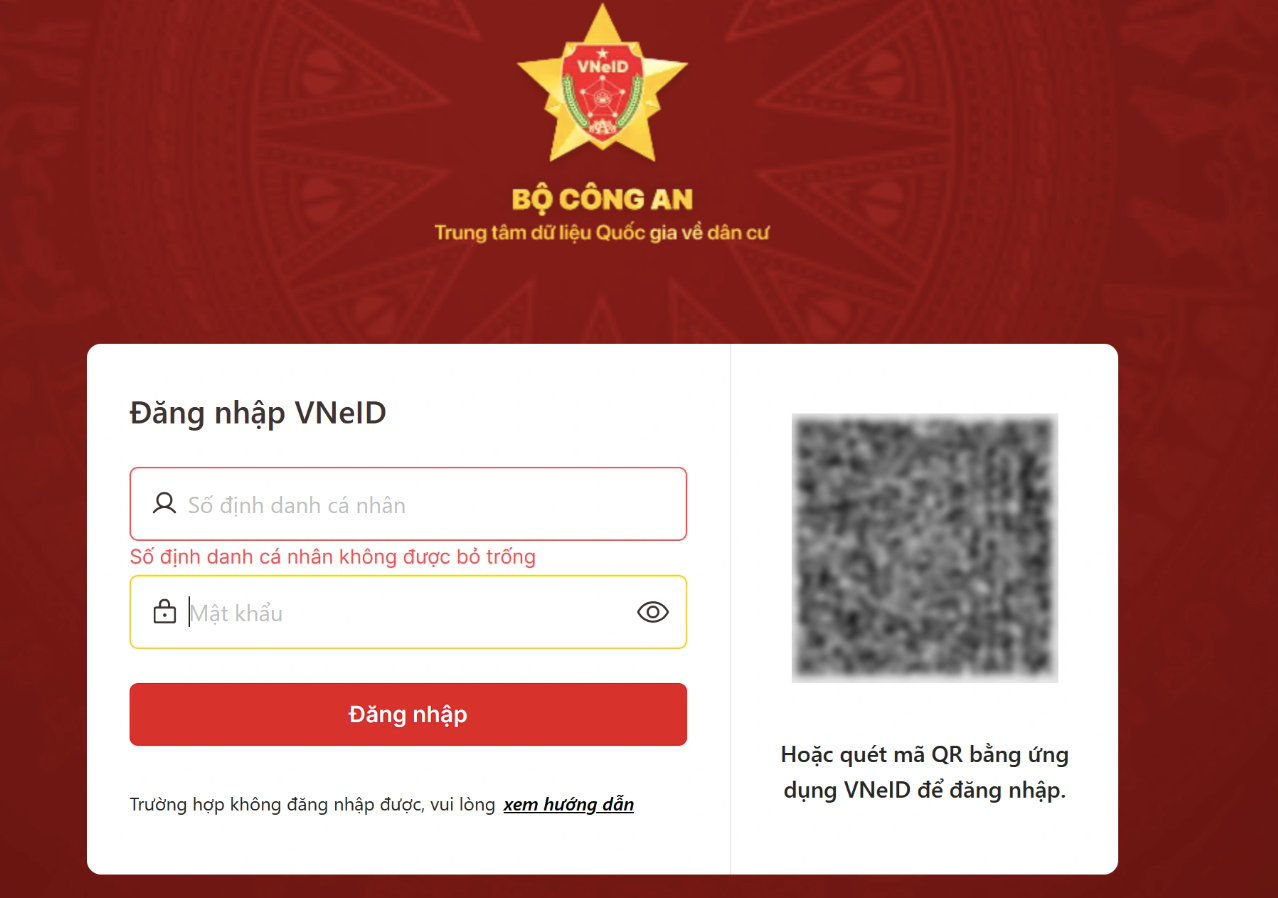Click the VNeID gold star emblem

602,84
